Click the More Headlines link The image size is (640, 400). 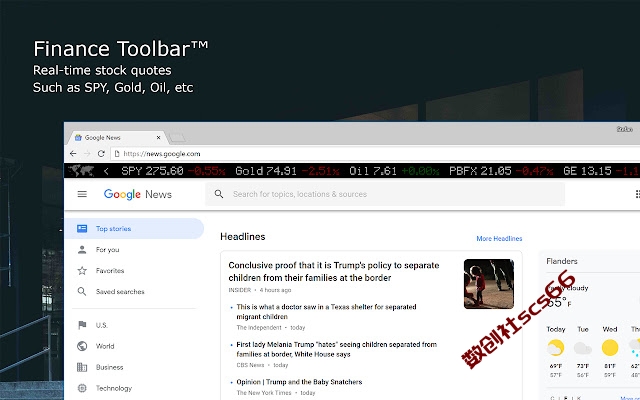499,238
